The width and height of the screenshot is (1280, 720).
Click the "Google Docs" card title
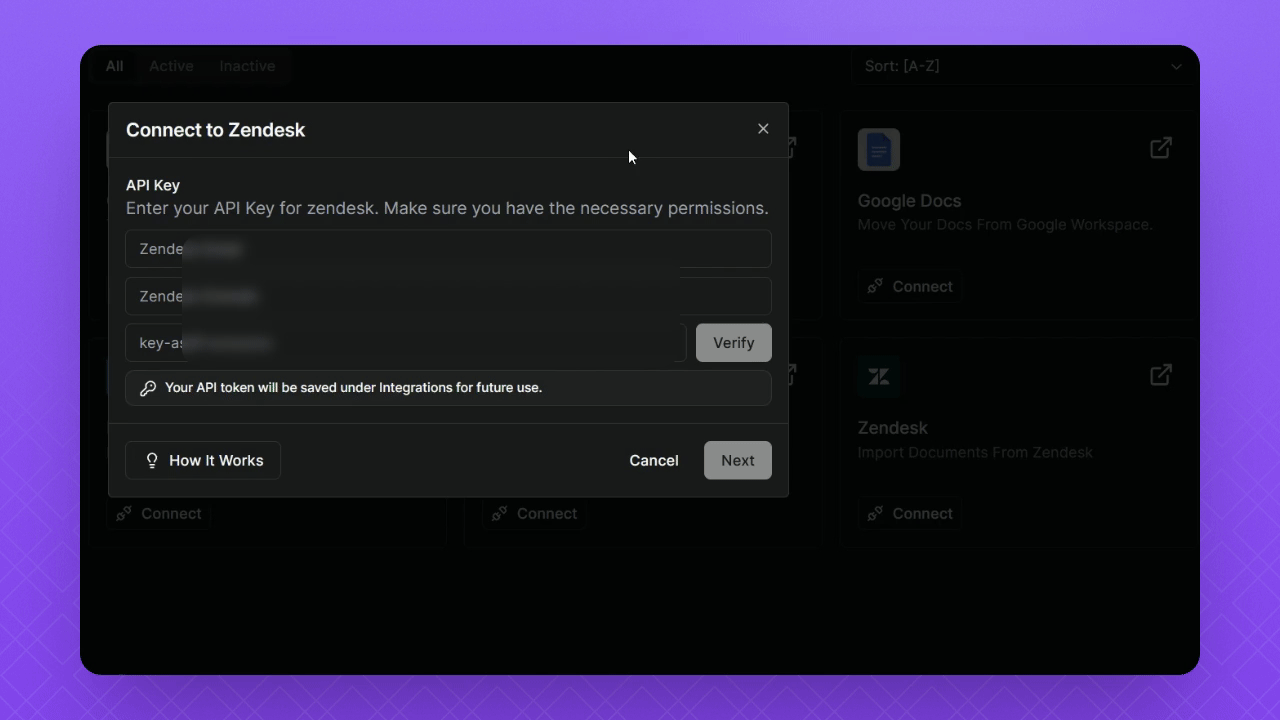pos(909,201)
